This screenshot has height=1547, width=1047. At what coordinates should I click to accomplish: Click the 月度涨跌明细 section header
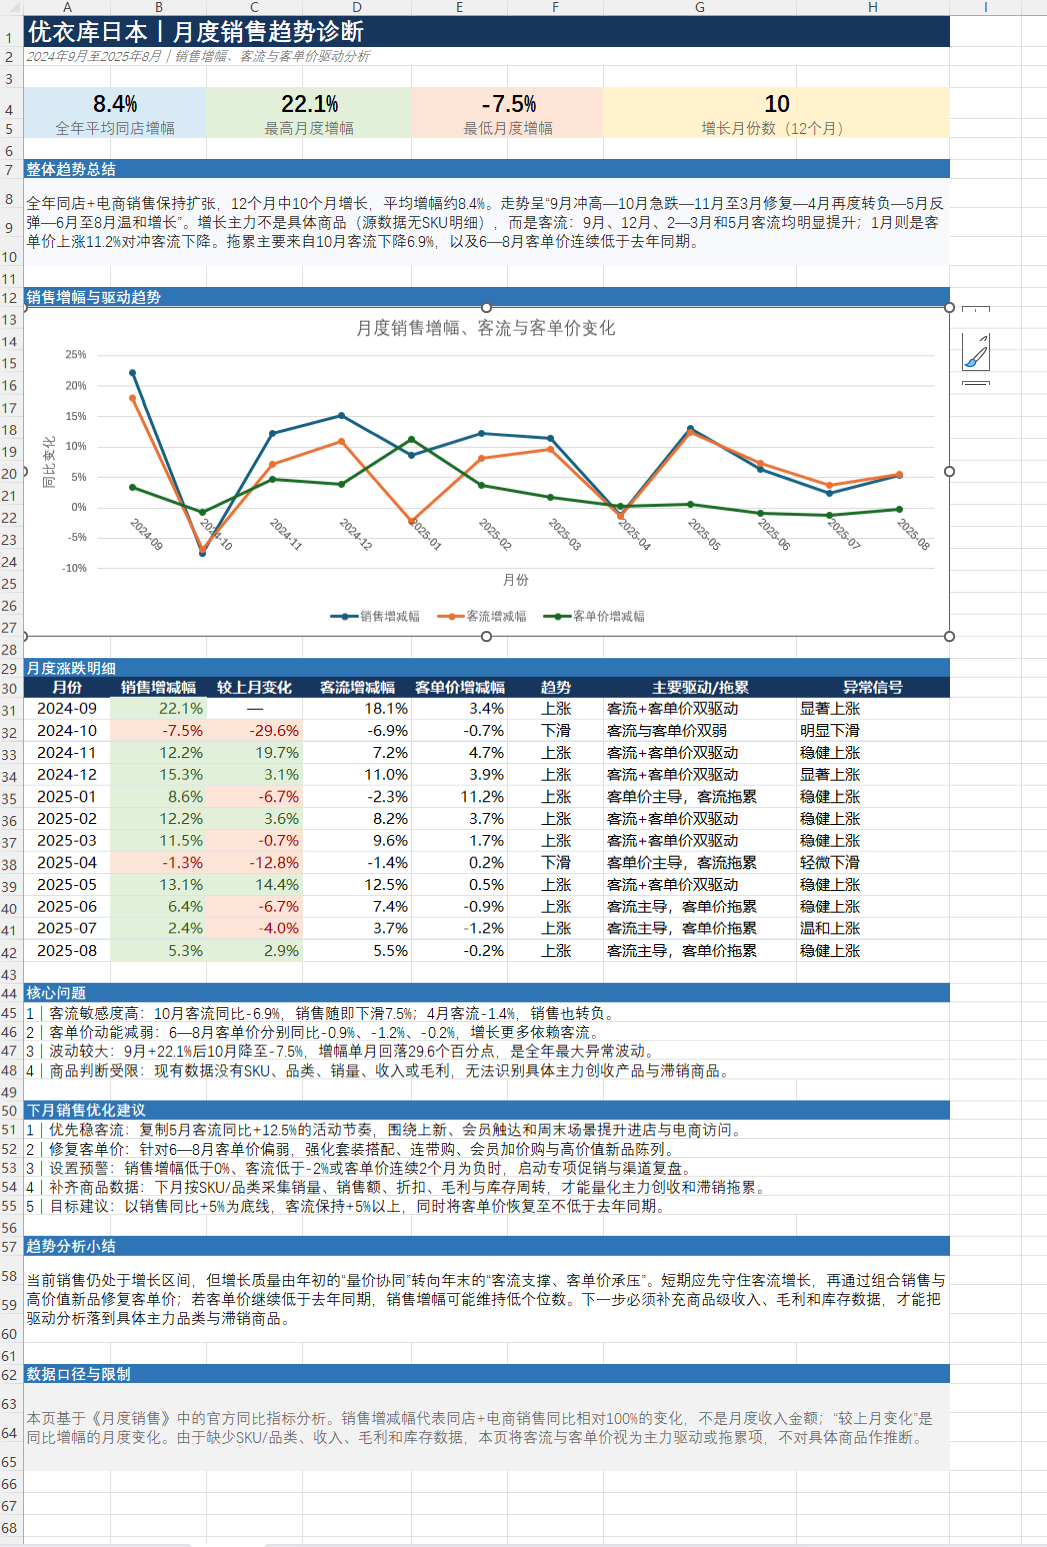pos(486,668)
